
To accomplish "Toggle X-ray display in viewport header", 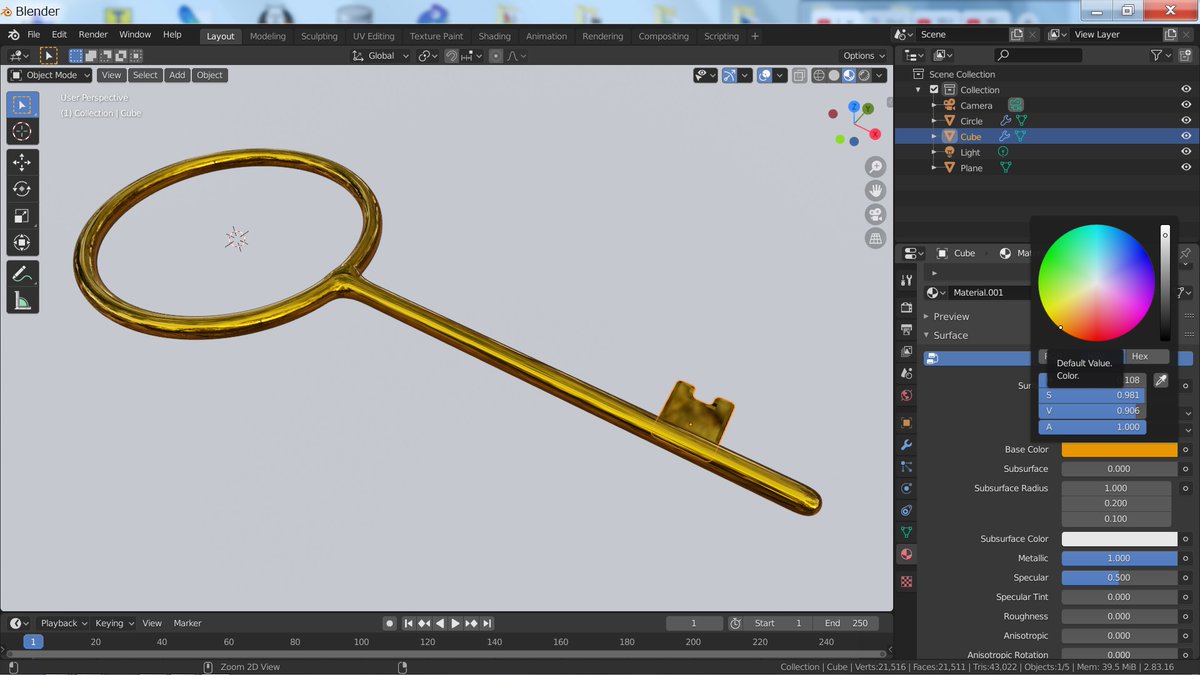I will click(799, 75).
